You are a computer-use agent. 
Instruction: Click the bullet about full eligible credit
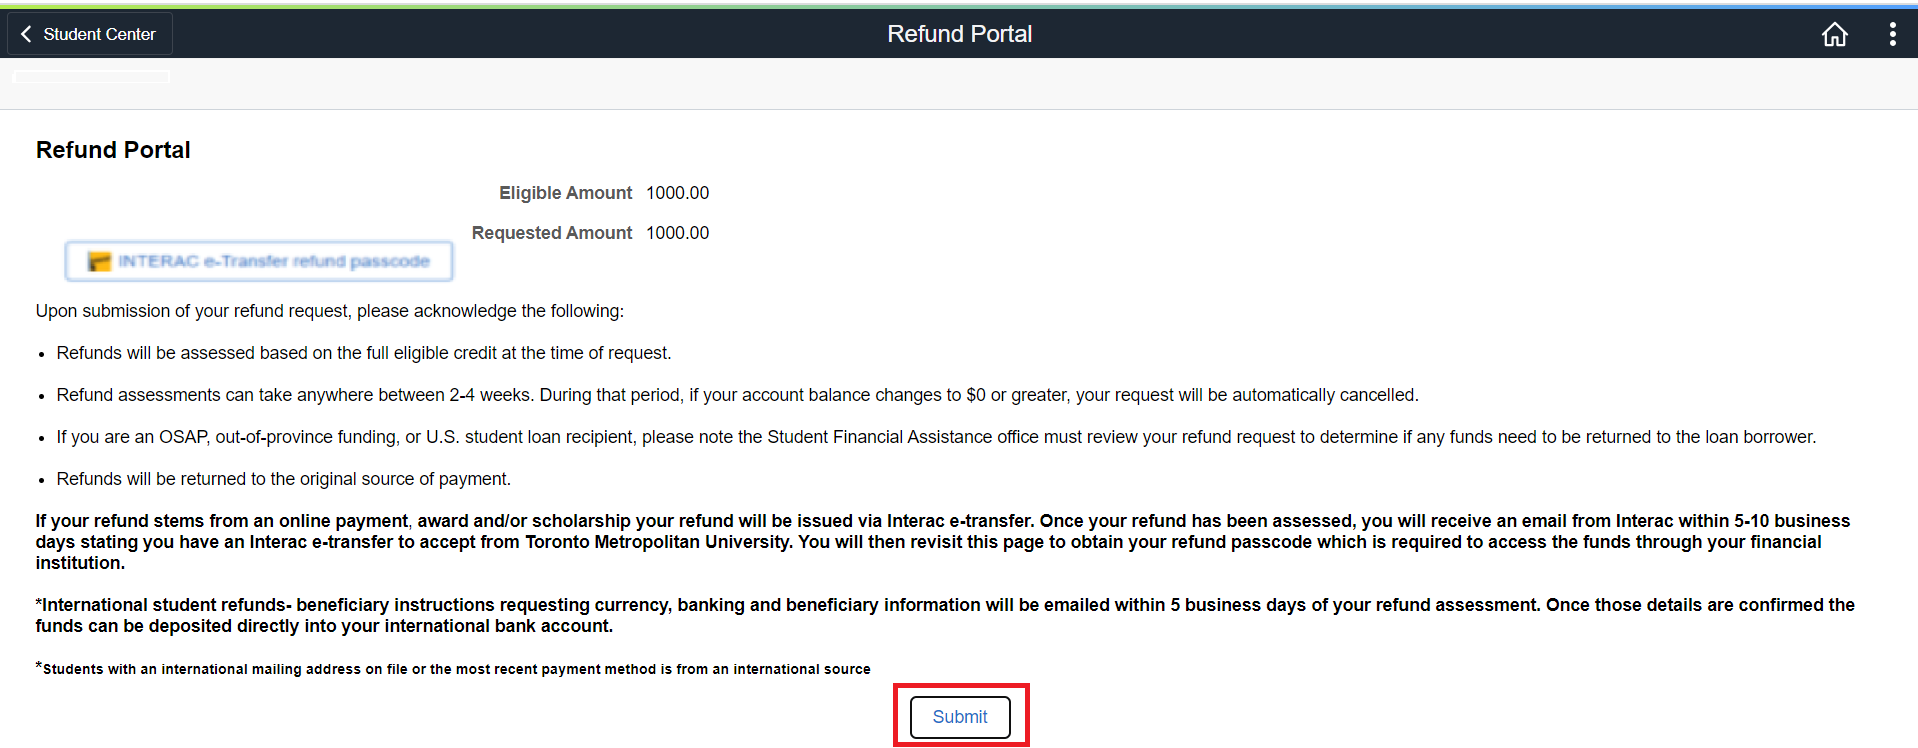point(364,353)
